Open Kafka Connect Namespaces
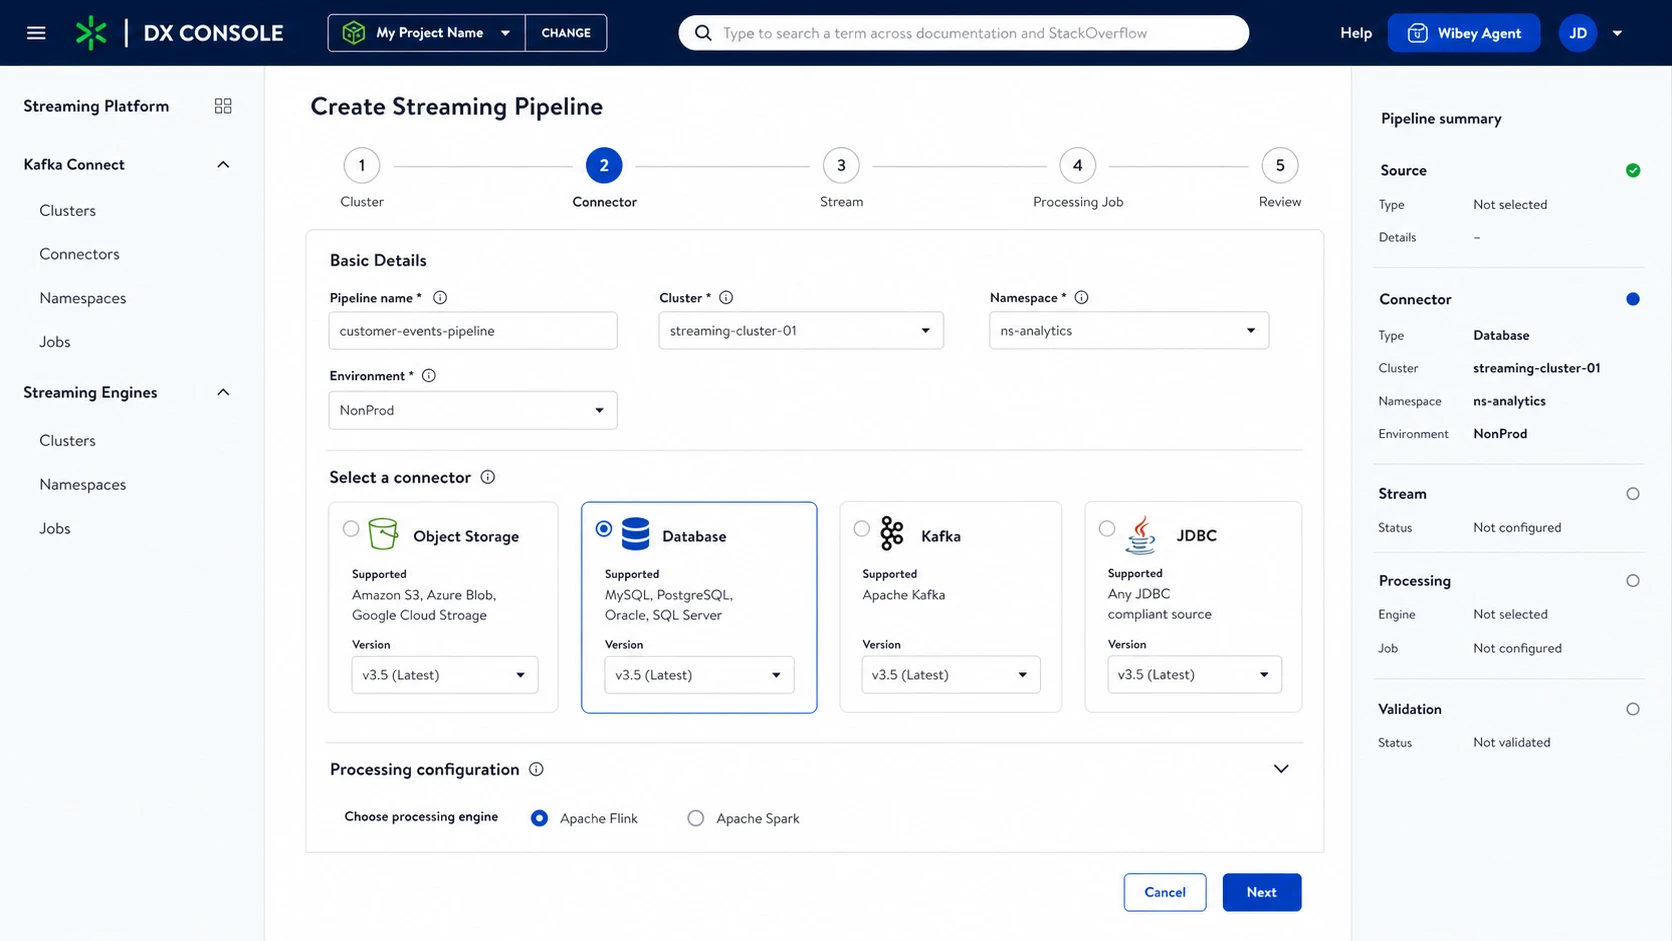The image size is (1672, 941). point(83,298)
